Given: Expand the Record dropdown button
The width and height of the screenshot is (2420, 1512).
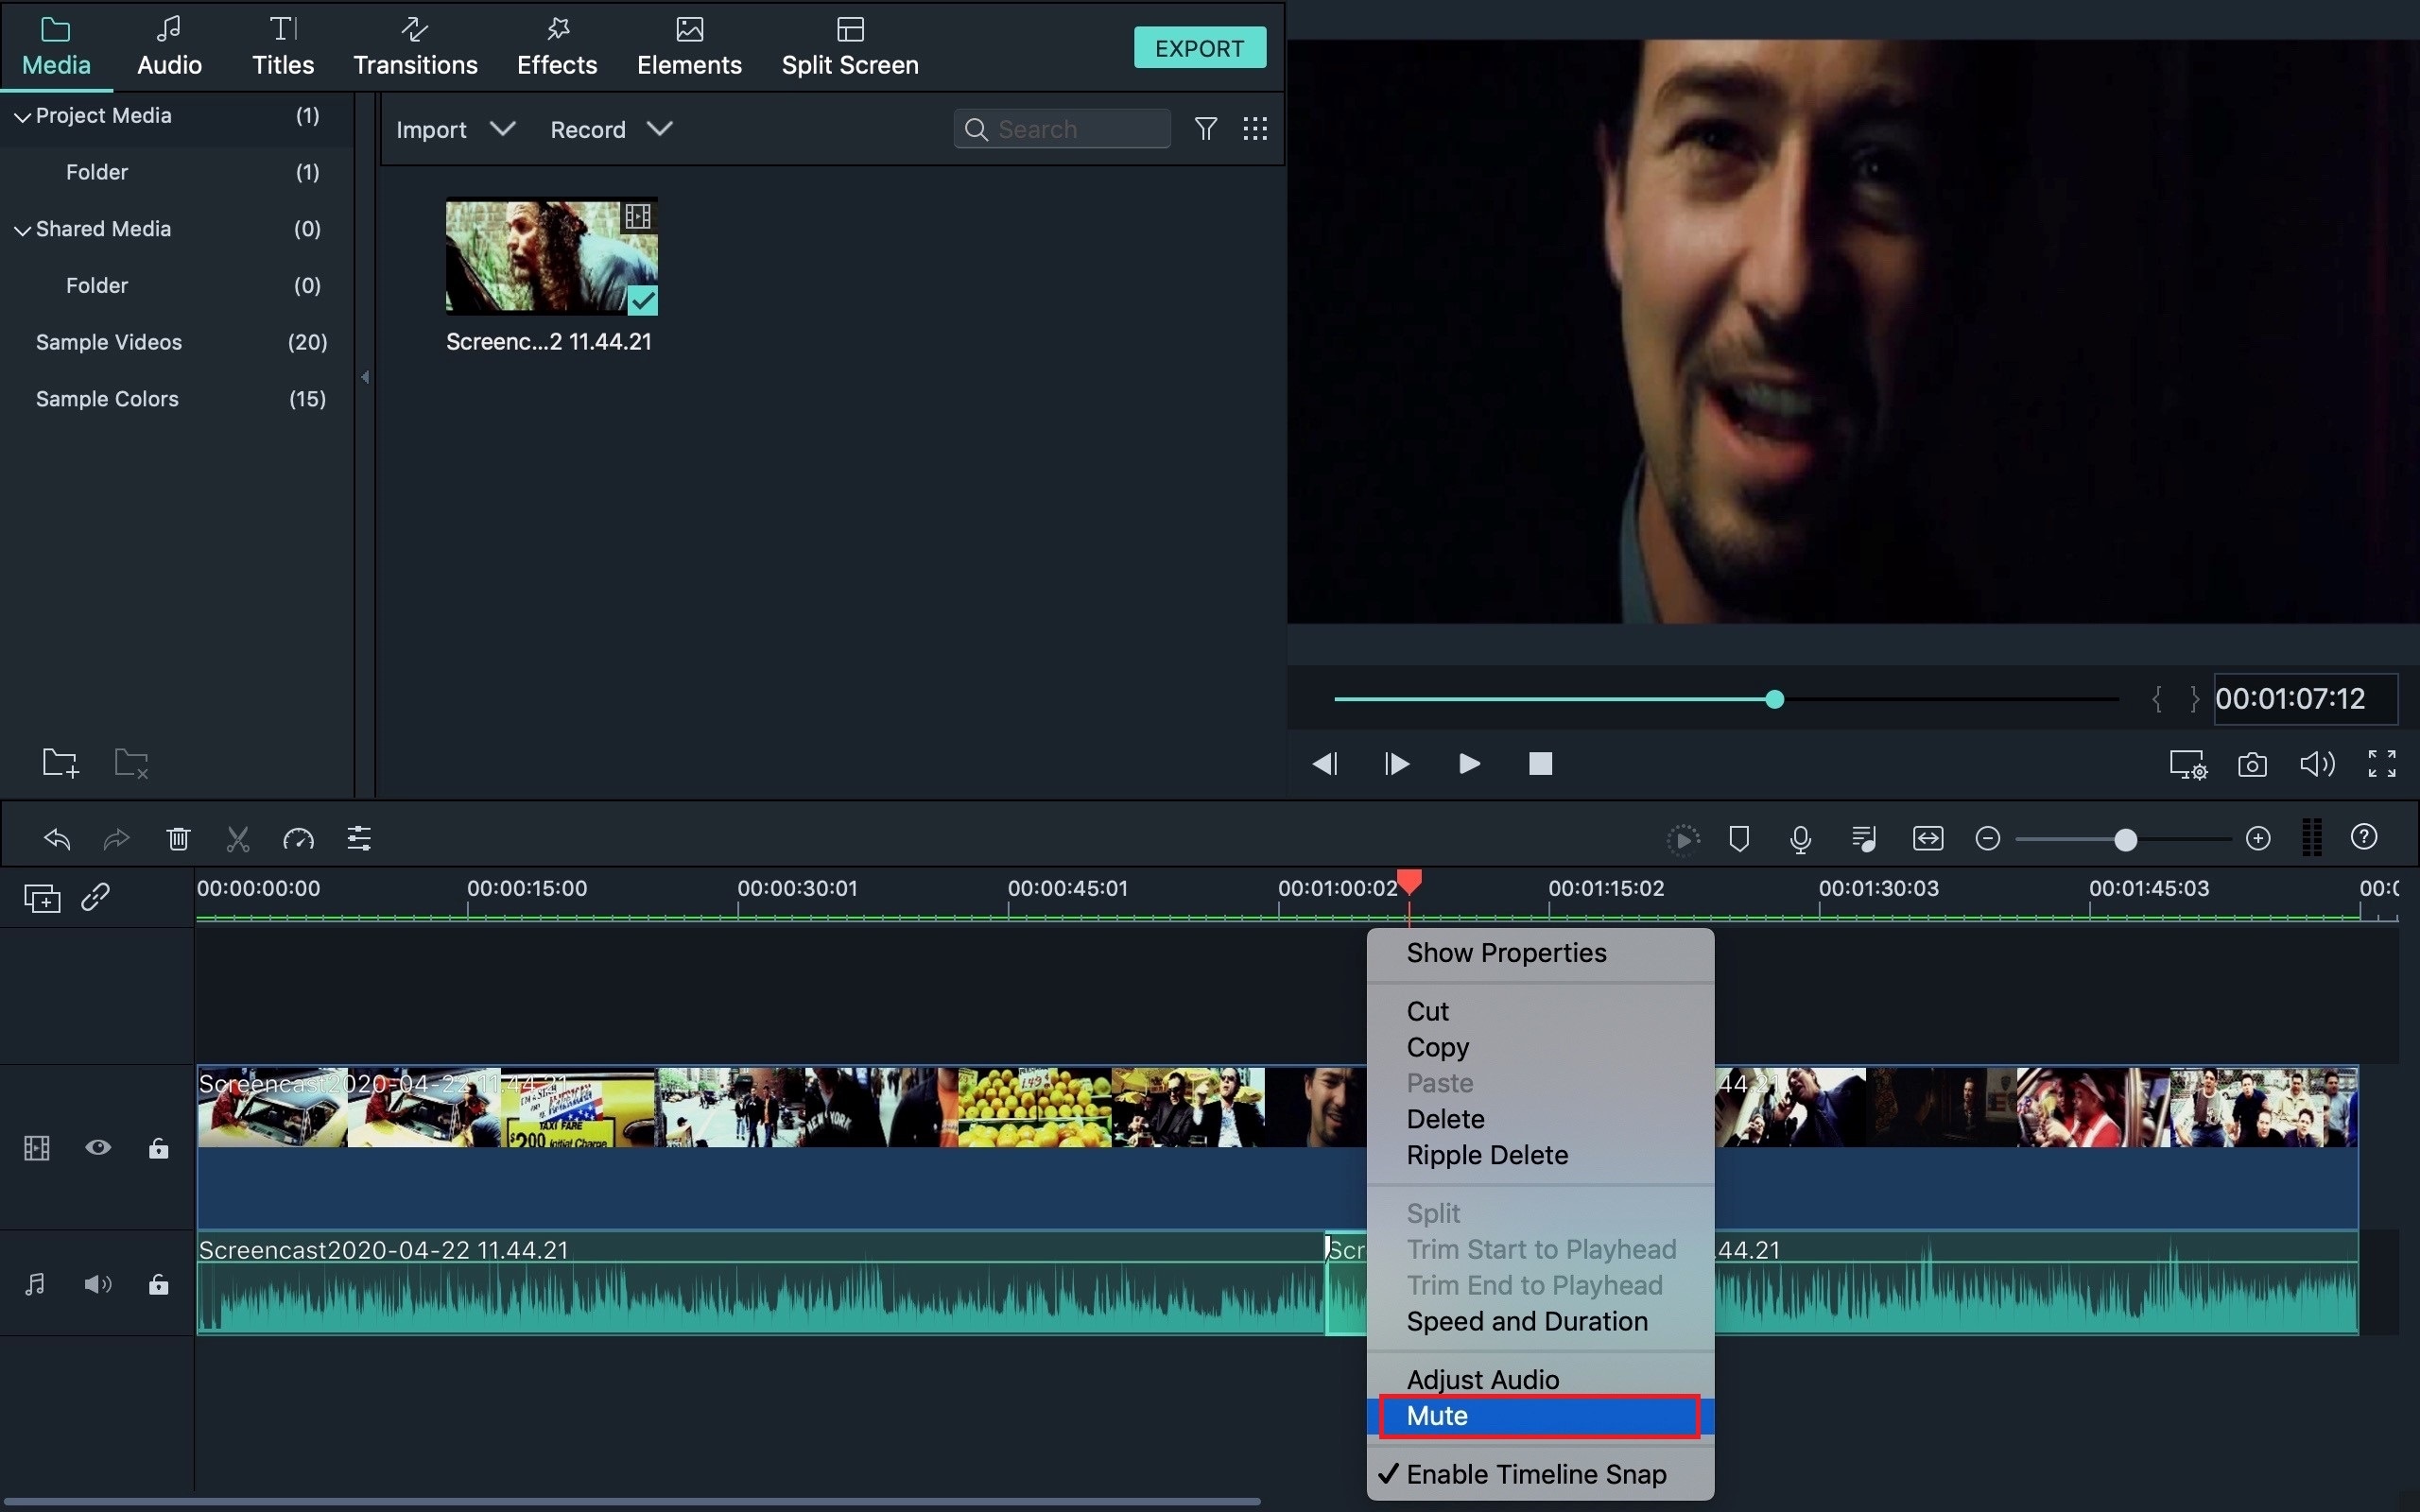Looking at the screenshot, I should pos(661,129).
